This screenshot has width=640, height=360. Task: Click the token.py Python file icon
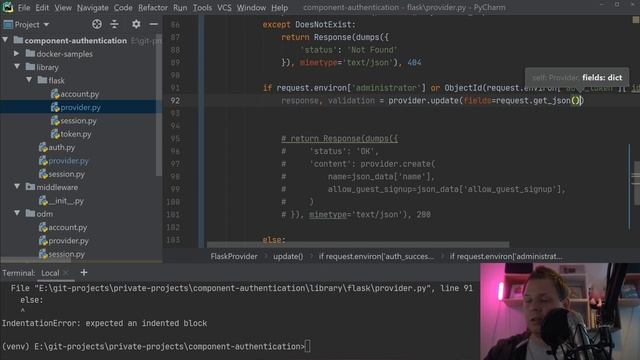pyautogui.click(x=55, y=134)
